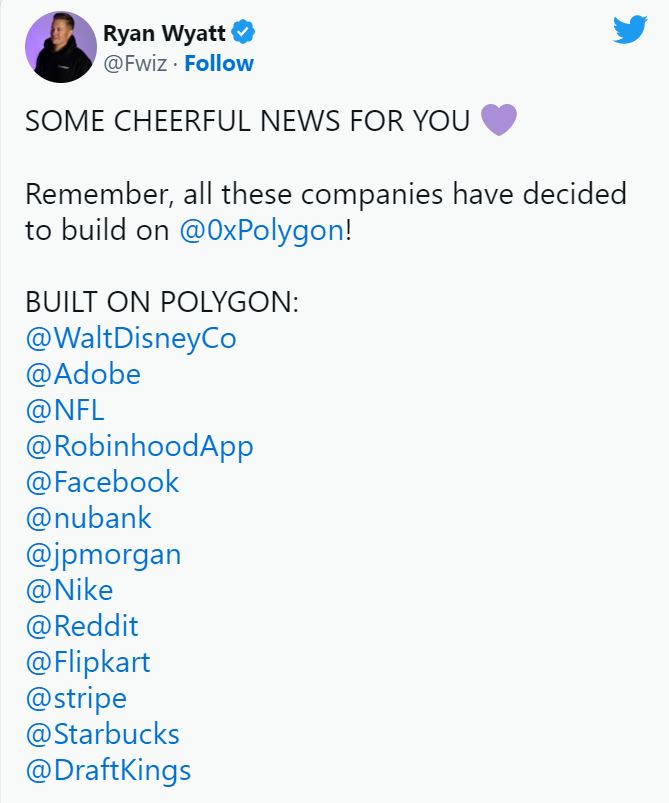Open the @Reddit mention
The height and width of the screenshot is (803, 669).
pyautogui.click(x=82, y=626)
